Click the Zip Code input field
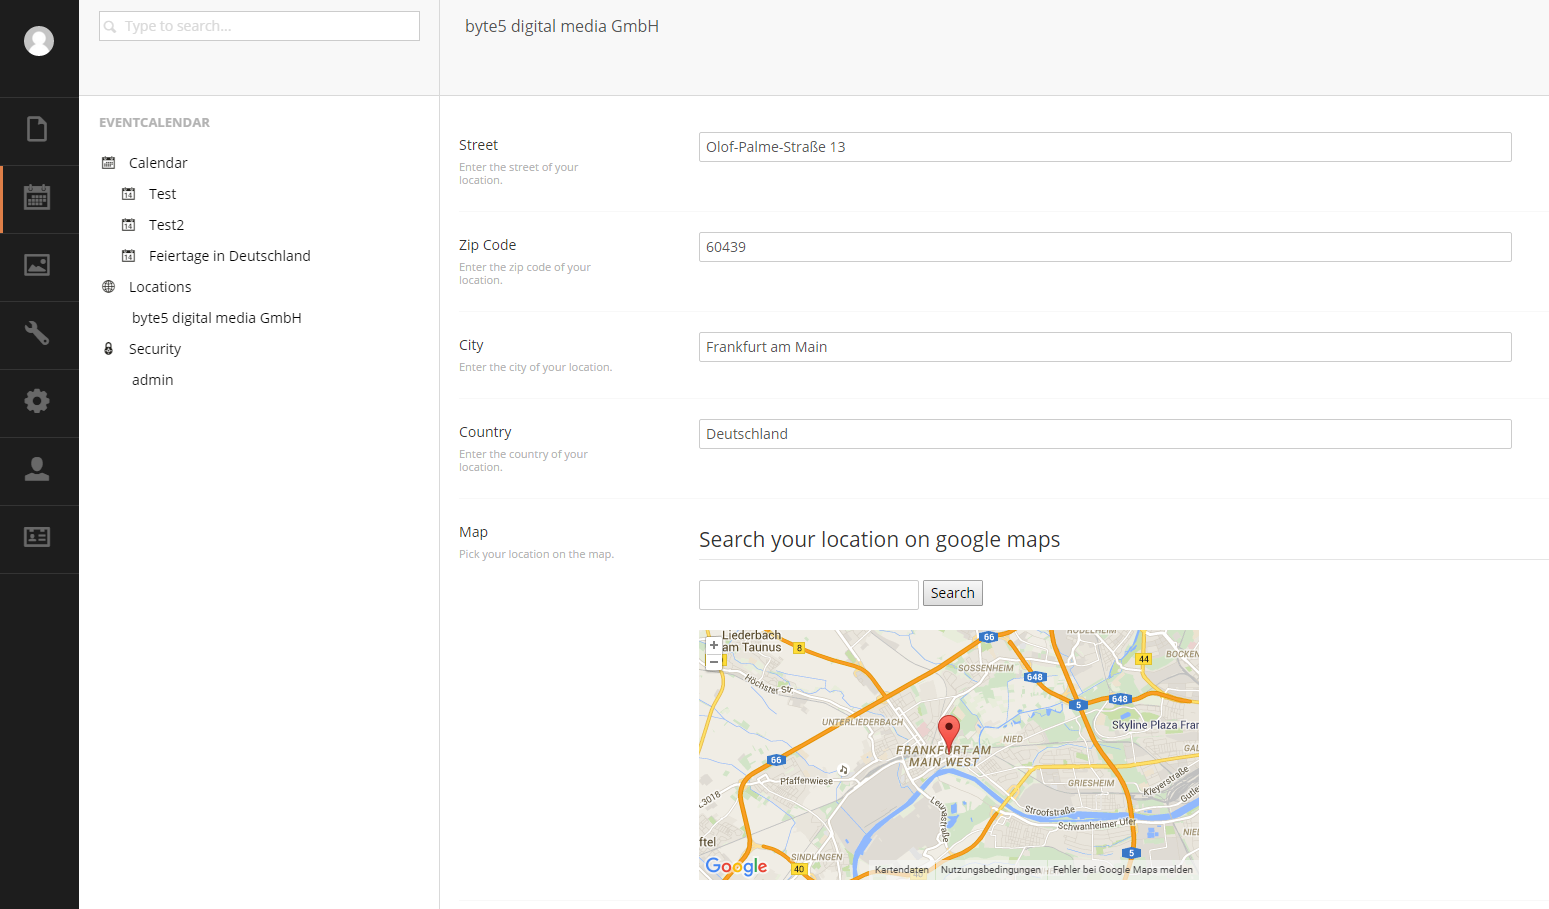 click(1105, 247)
